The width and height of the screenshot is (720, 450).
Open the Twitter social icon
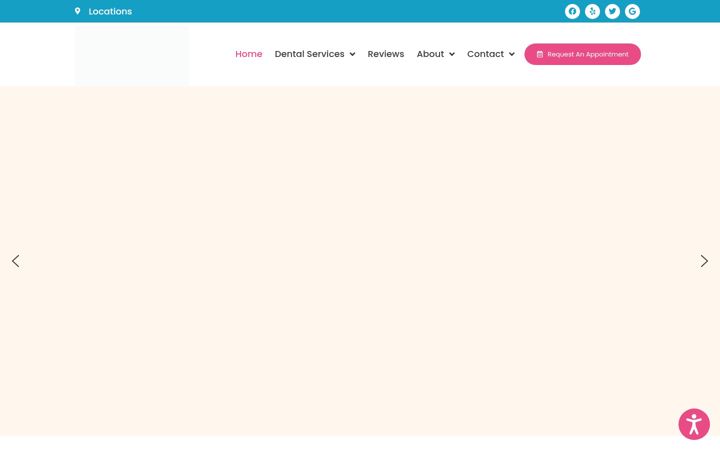pyautogui.click(x=612, y=11)
